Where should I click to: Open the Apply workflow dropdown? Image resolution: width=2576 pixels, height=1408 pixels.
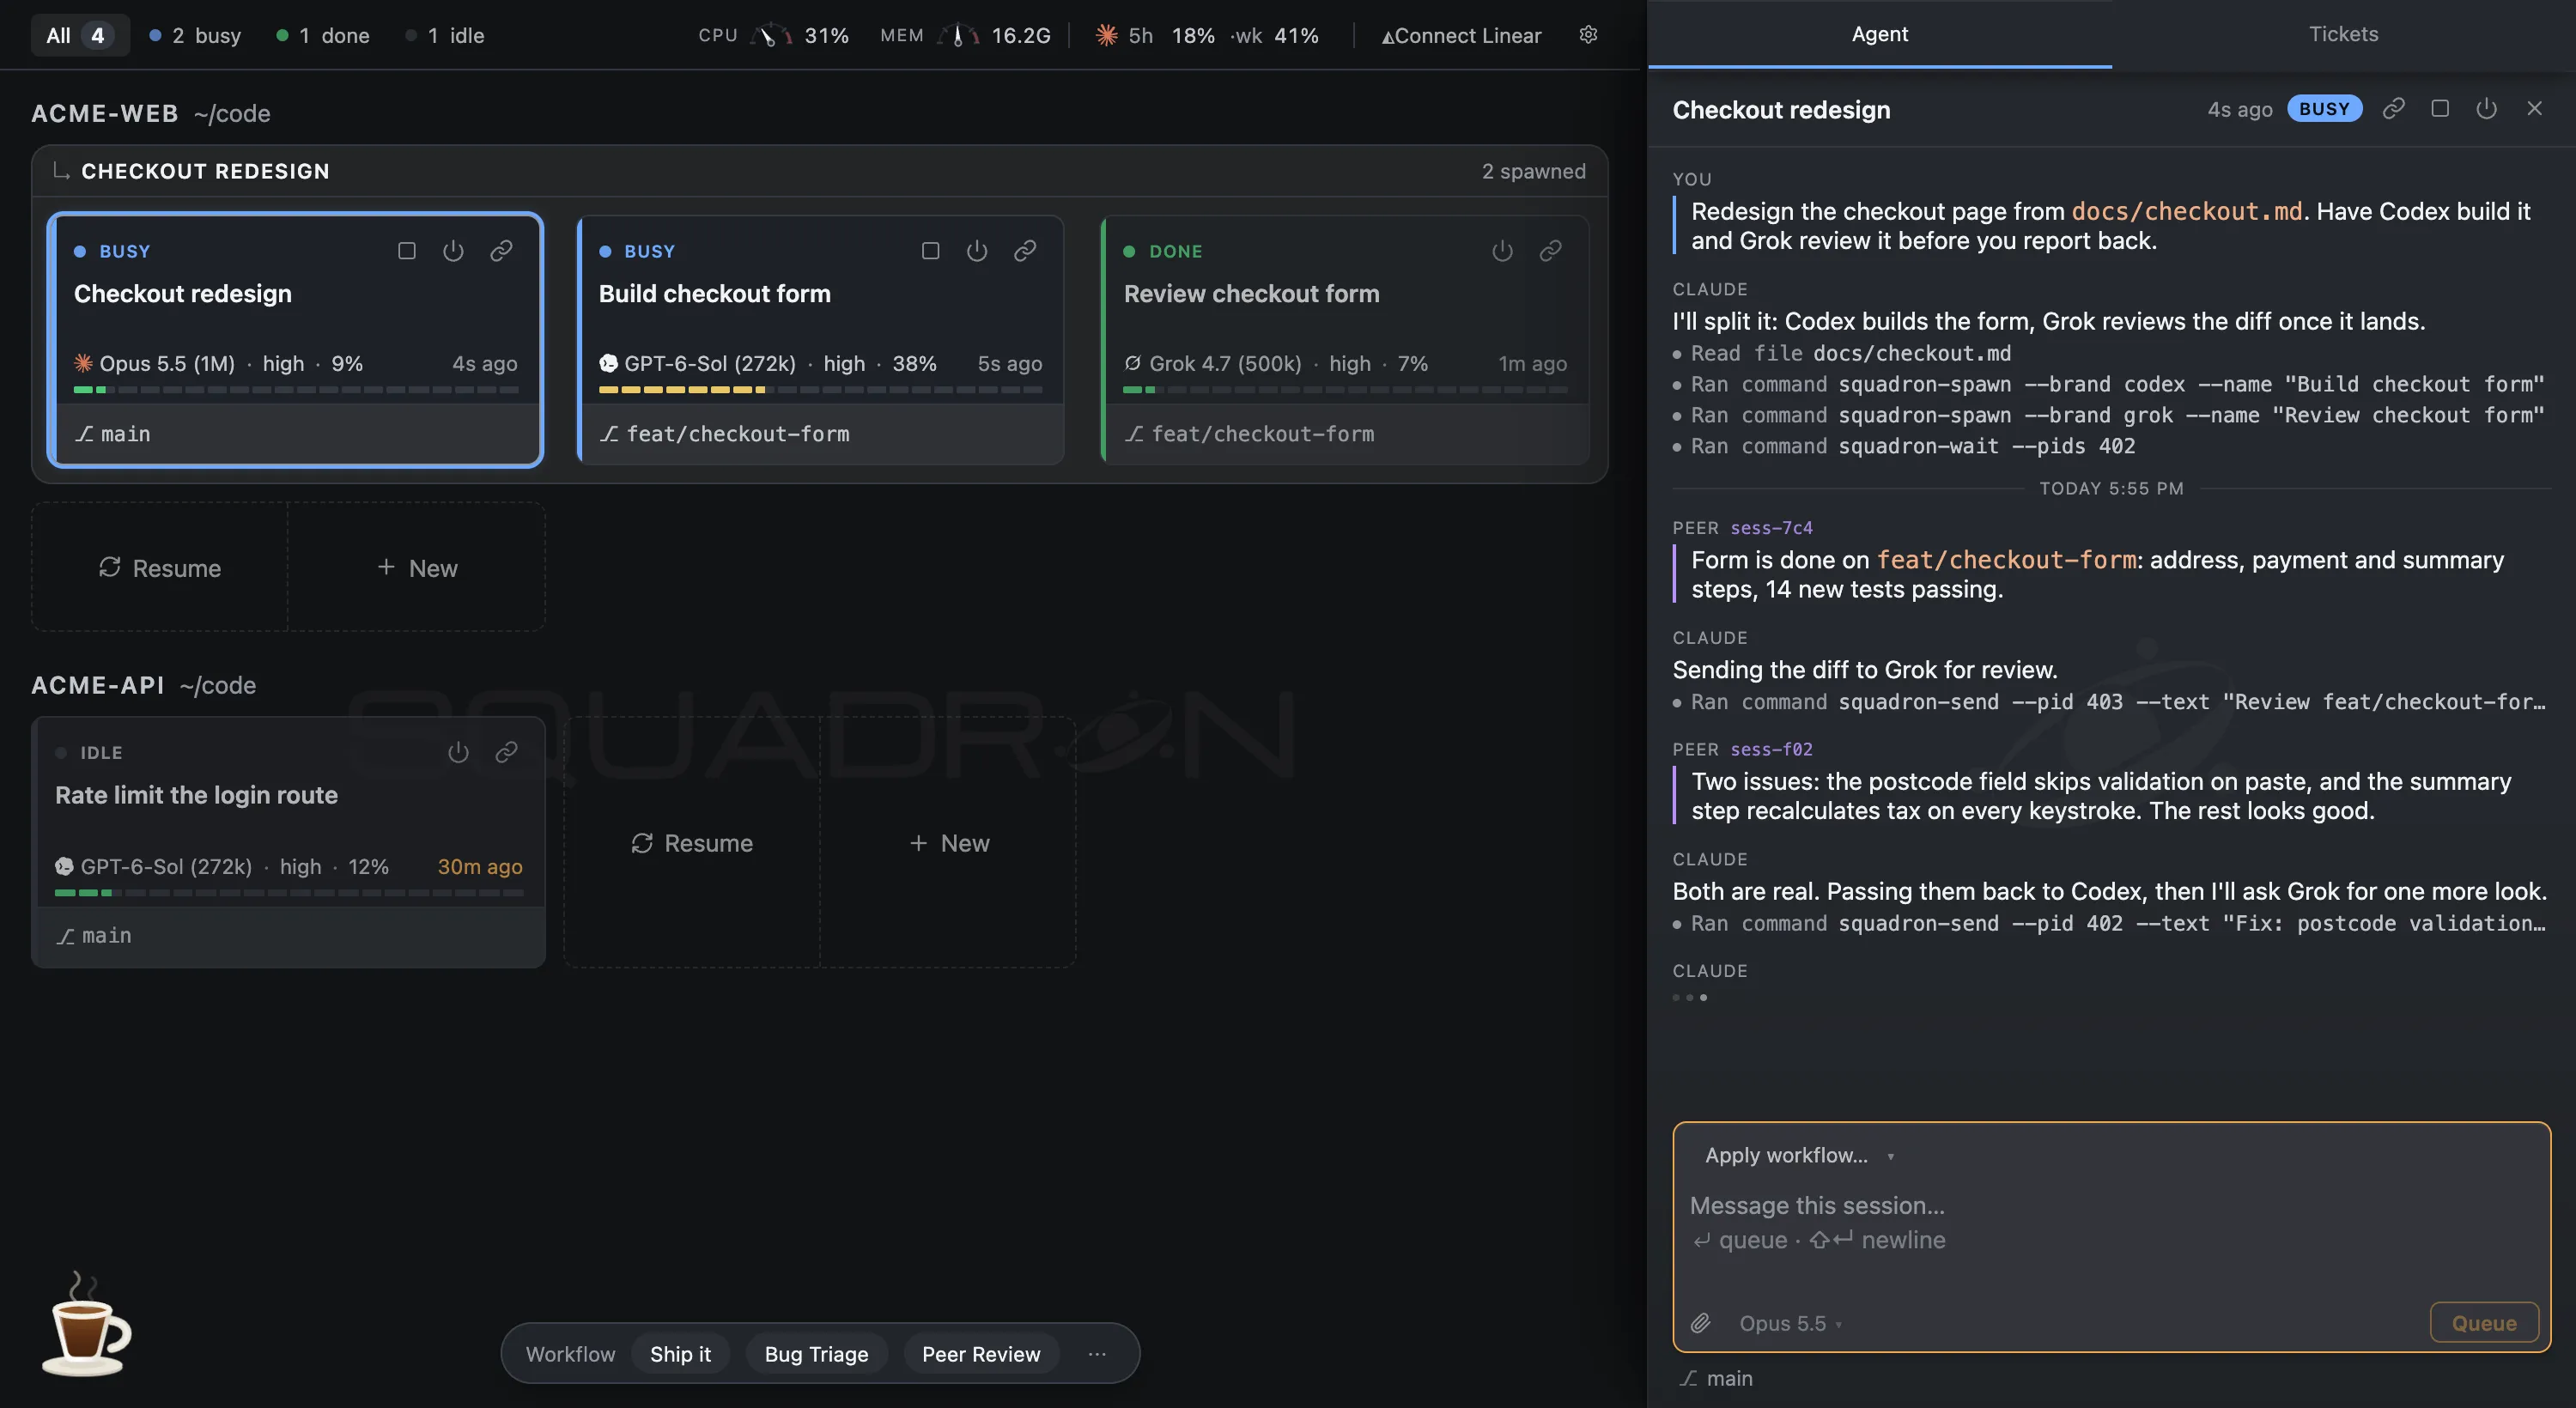coord(1798,1155)
